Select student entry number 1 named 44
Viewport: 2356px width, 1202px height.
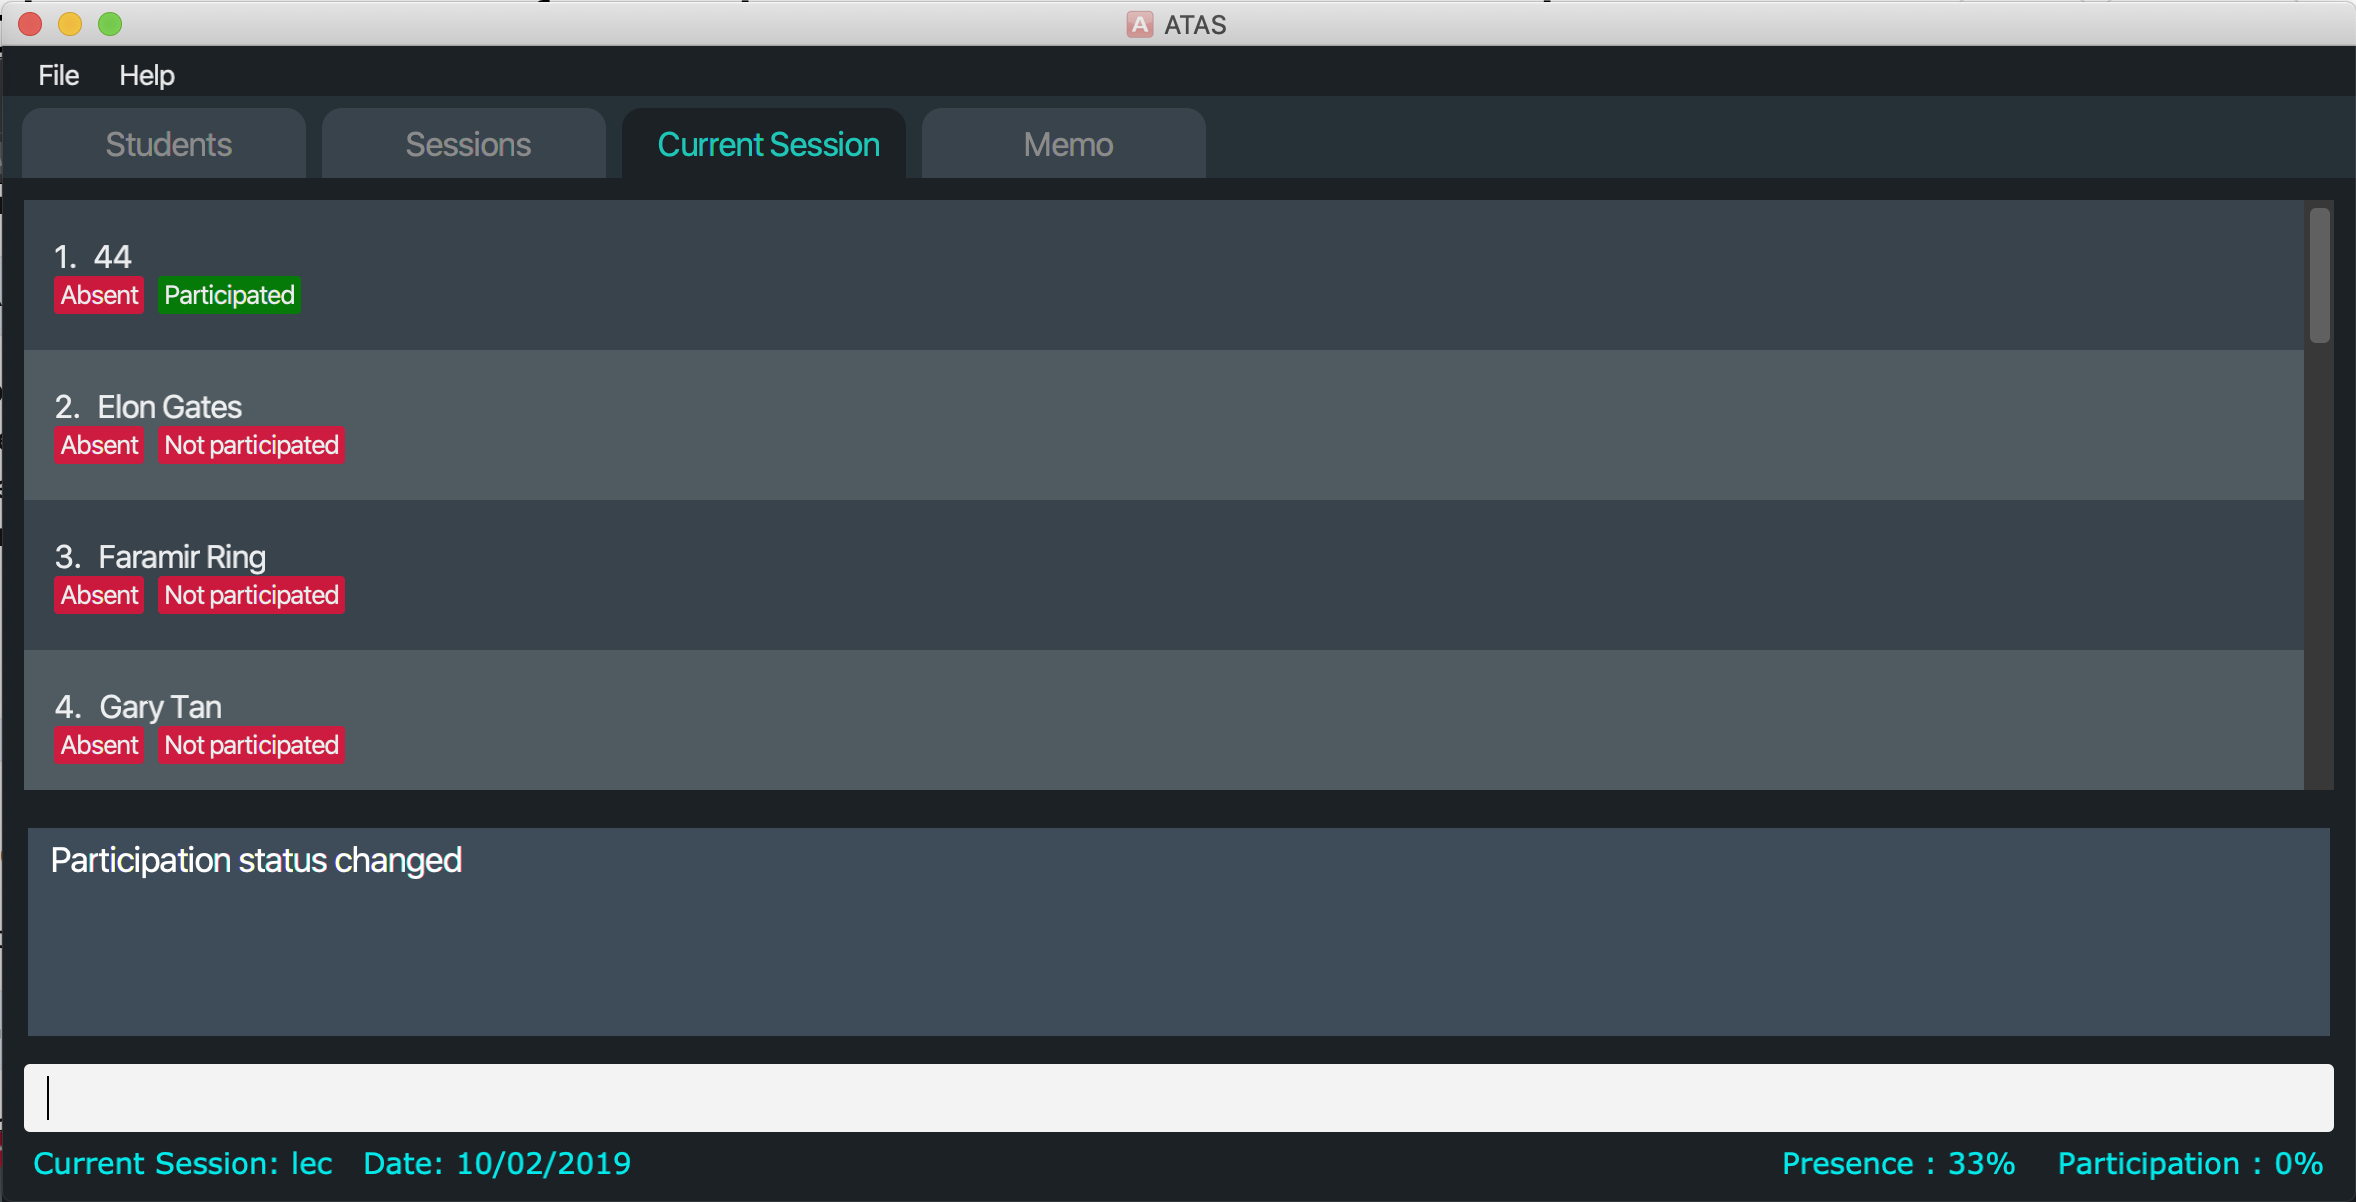1160,274
